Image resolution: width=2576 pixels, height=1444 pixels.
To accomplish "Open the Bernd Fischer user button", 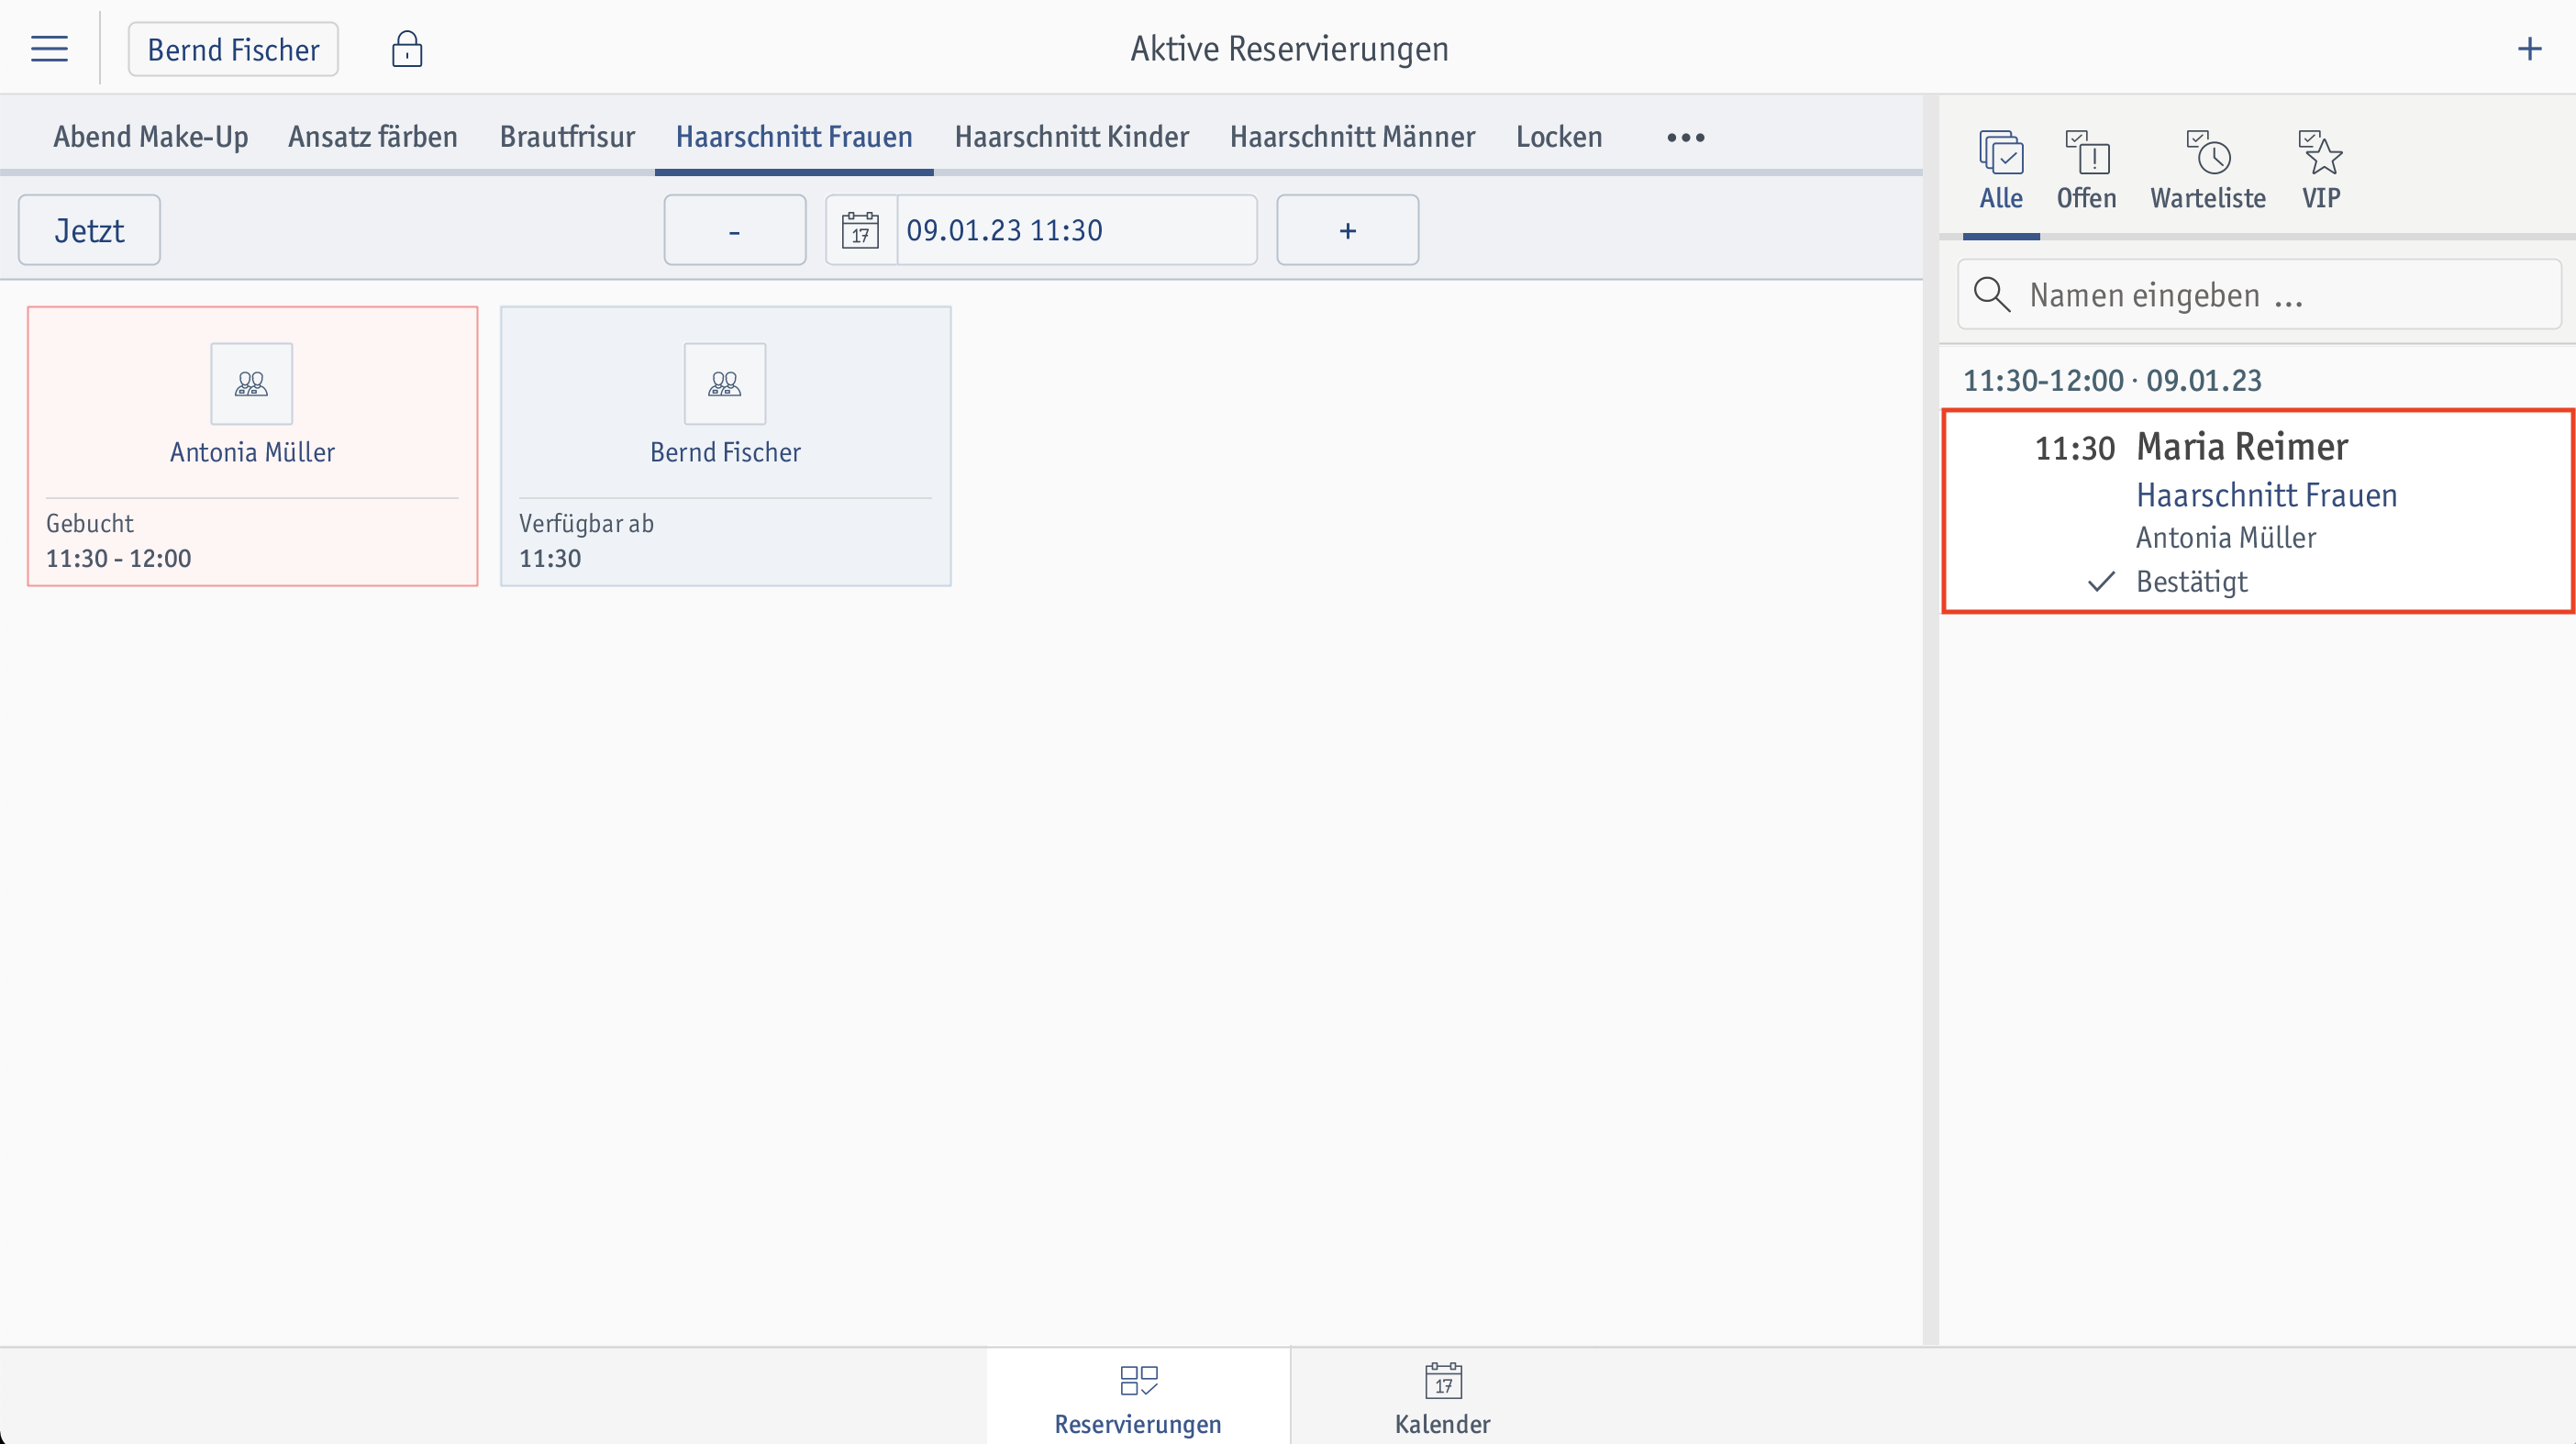I will pyautogui.click(x=233, y=49).
